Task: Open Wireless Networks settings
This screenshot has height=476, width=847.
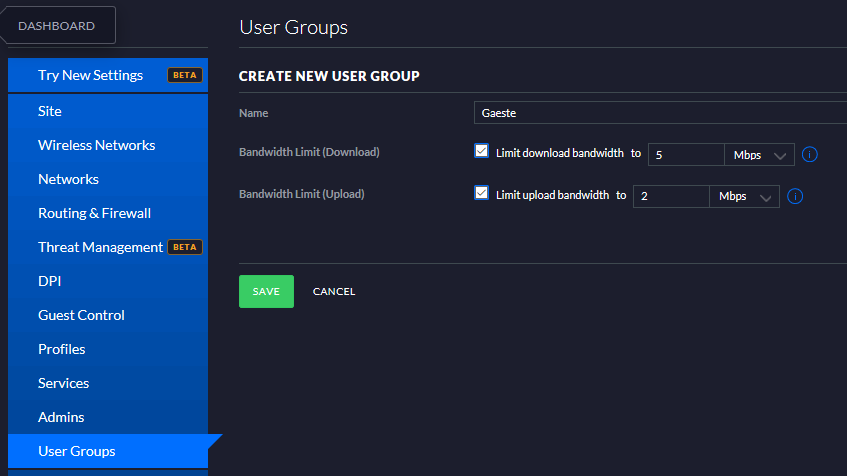Action: (x=108, y=145)
